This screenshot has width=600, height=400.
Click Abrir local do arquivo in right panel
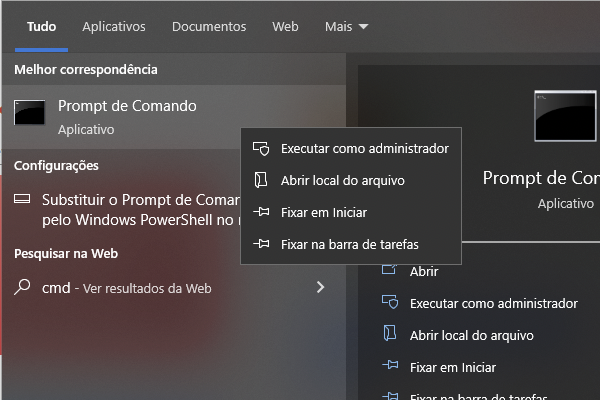(471, 335)
